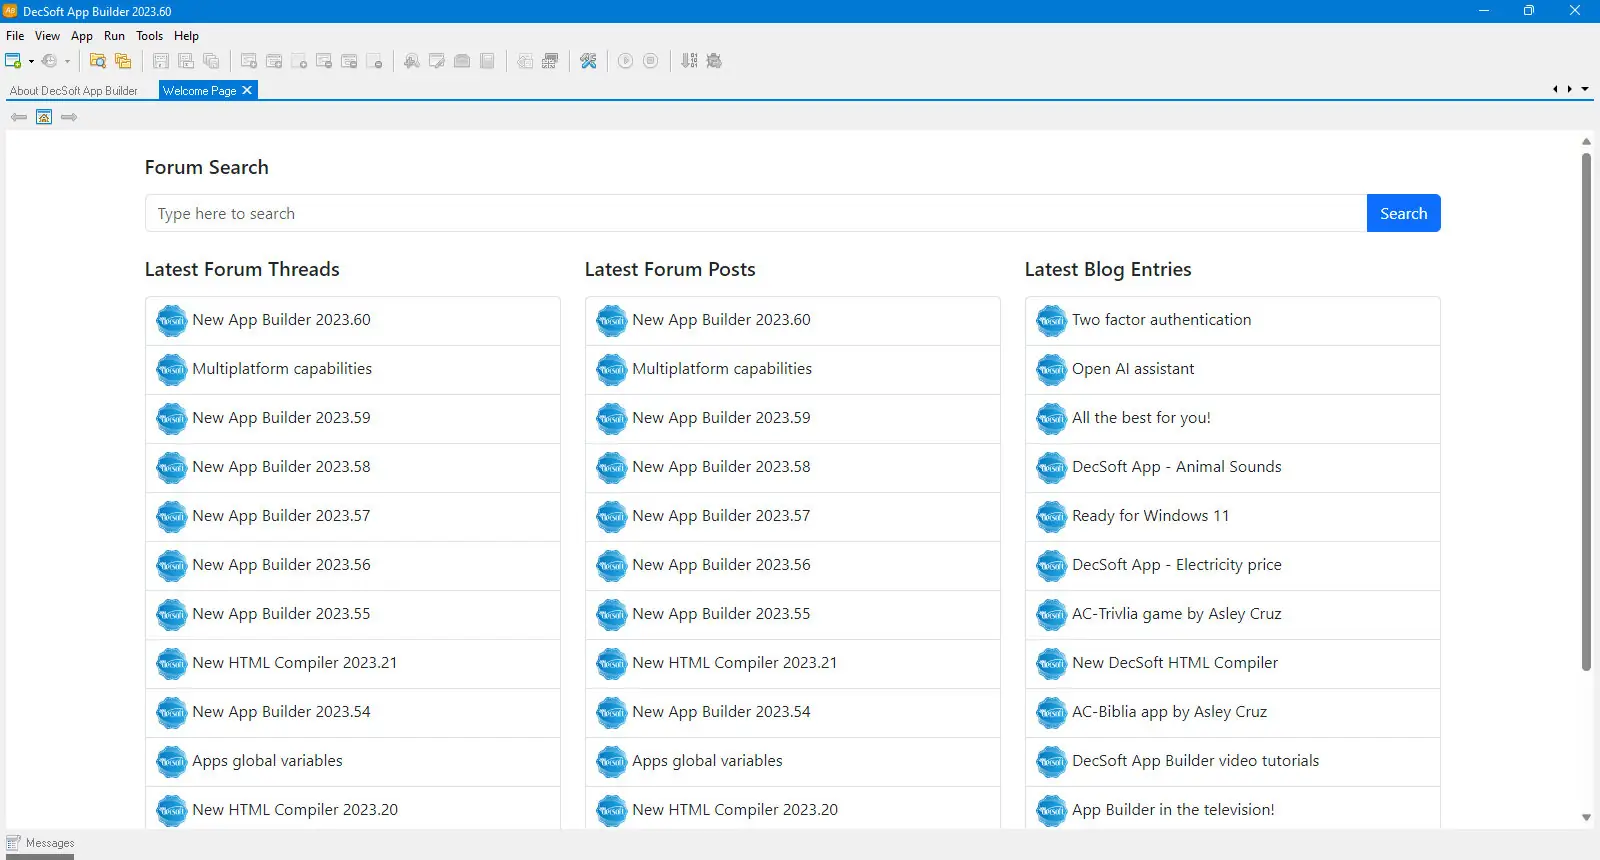Click the binoculars Find toolbar icon

click(x=412, y=61)
